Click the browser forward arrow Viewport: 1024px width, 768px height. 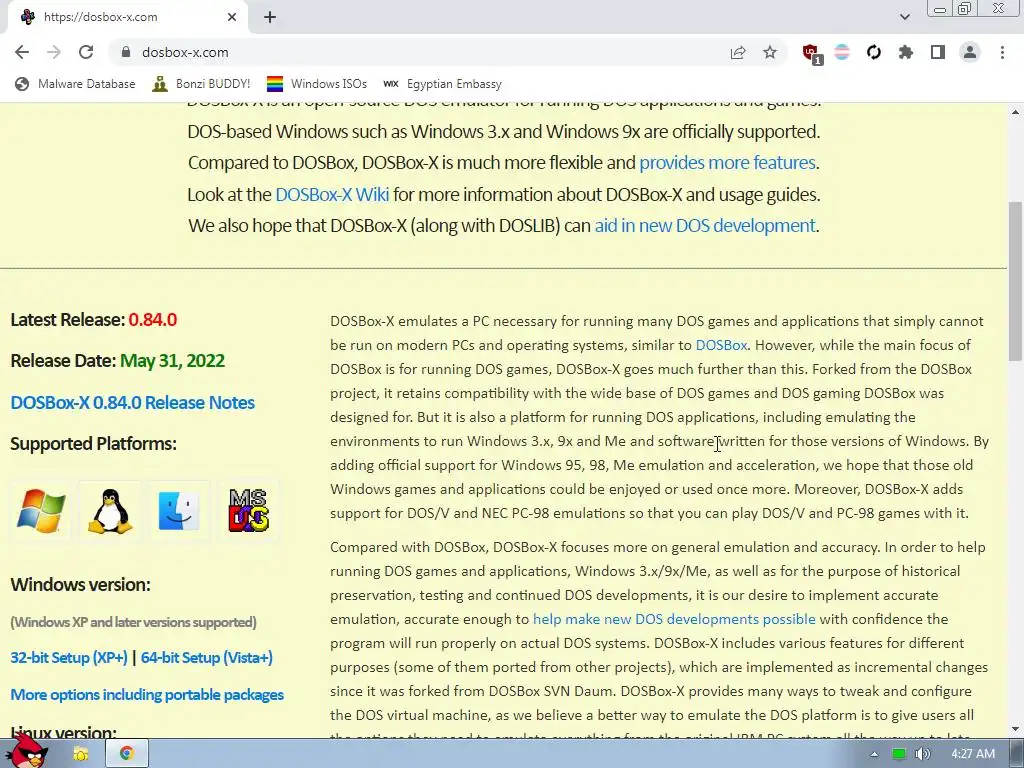coord(54,52)
